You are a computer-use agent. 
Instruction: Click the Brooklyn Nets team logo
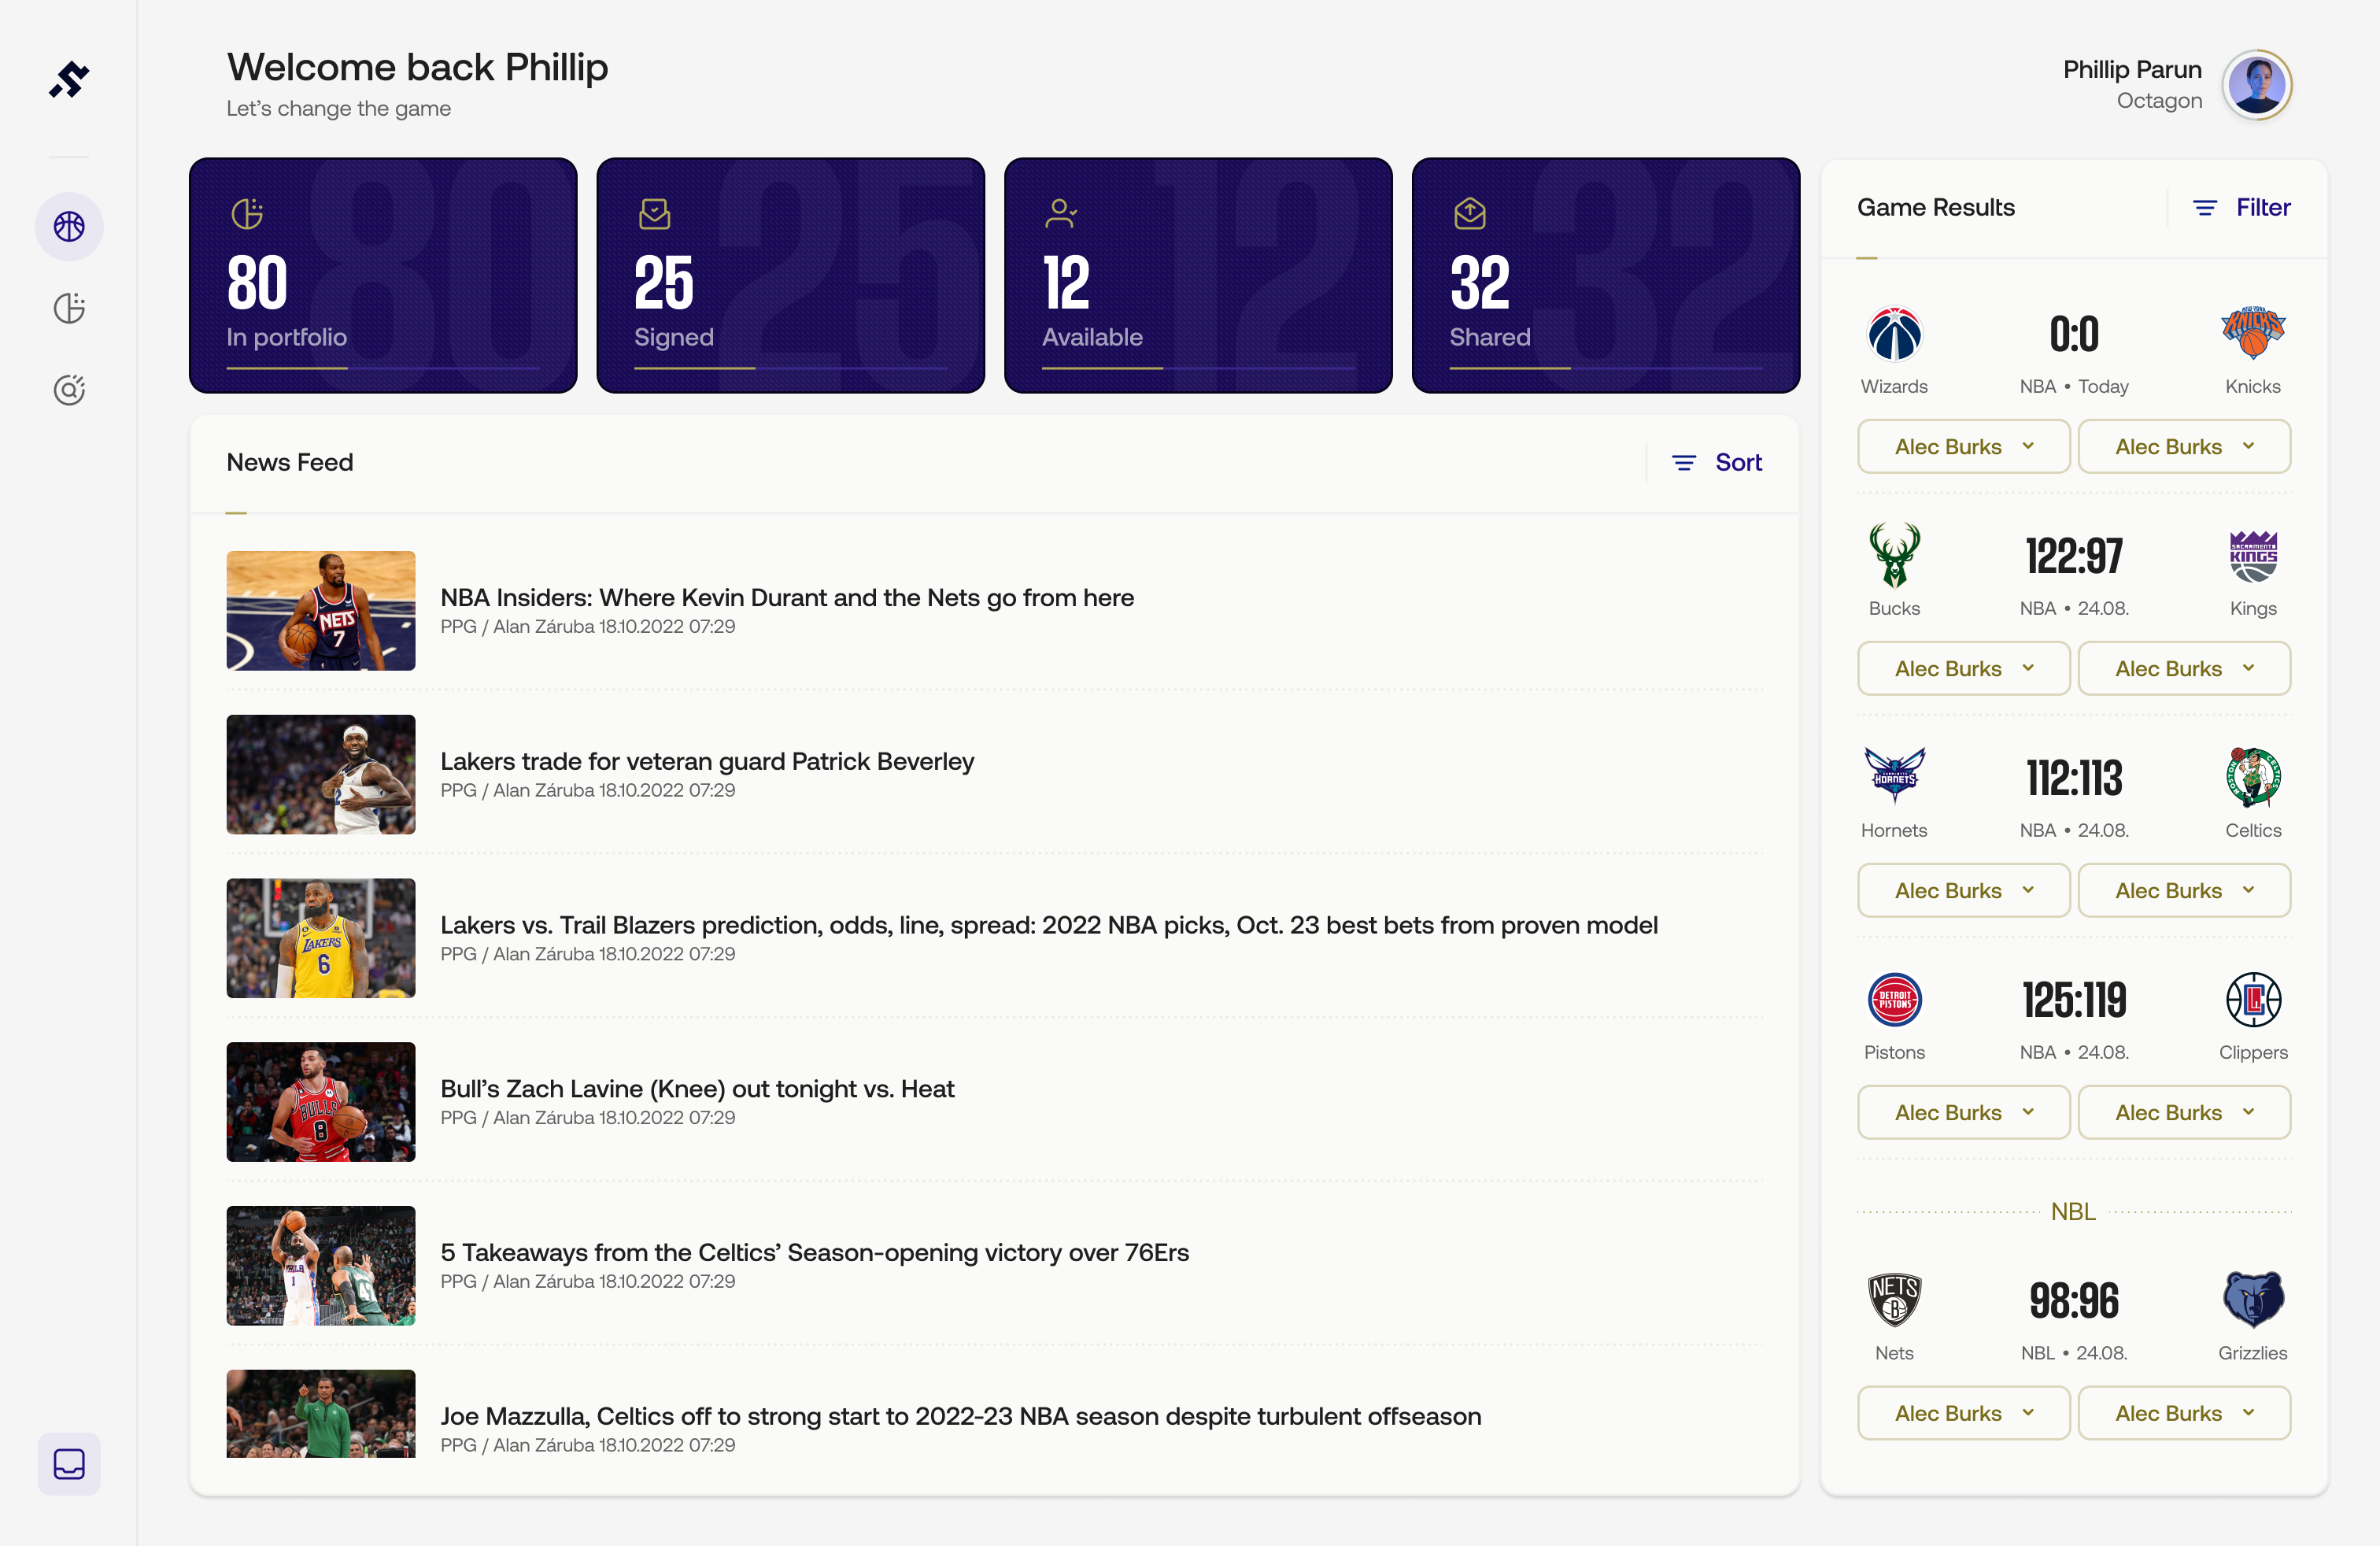click(1894, 1300)
